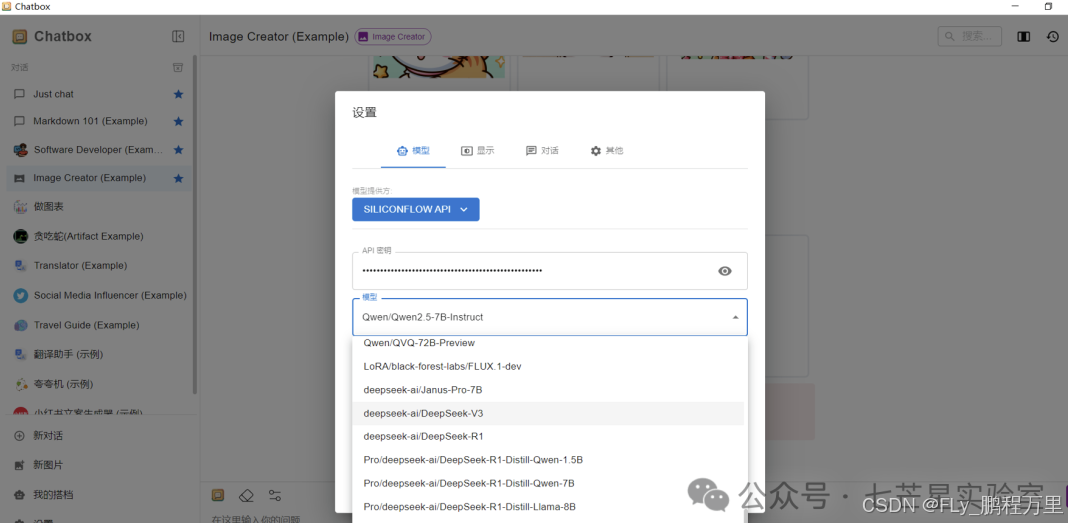Open Social Media Influencer (Example) conversation
The height and width of the screenshot is (523, 1068).
(99, 296)
